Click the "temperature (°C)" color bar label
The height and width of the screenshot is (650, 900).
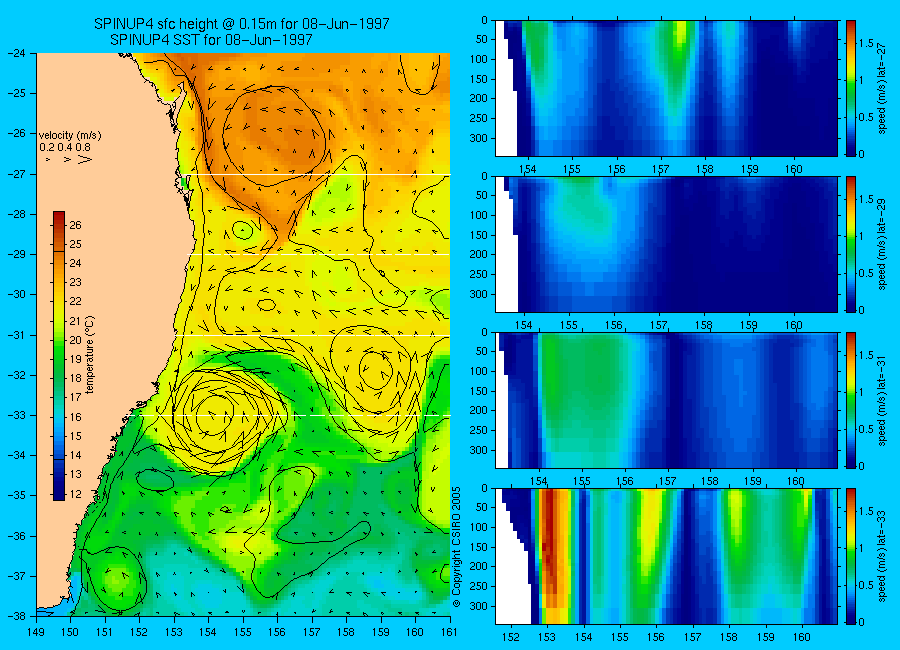90,355
